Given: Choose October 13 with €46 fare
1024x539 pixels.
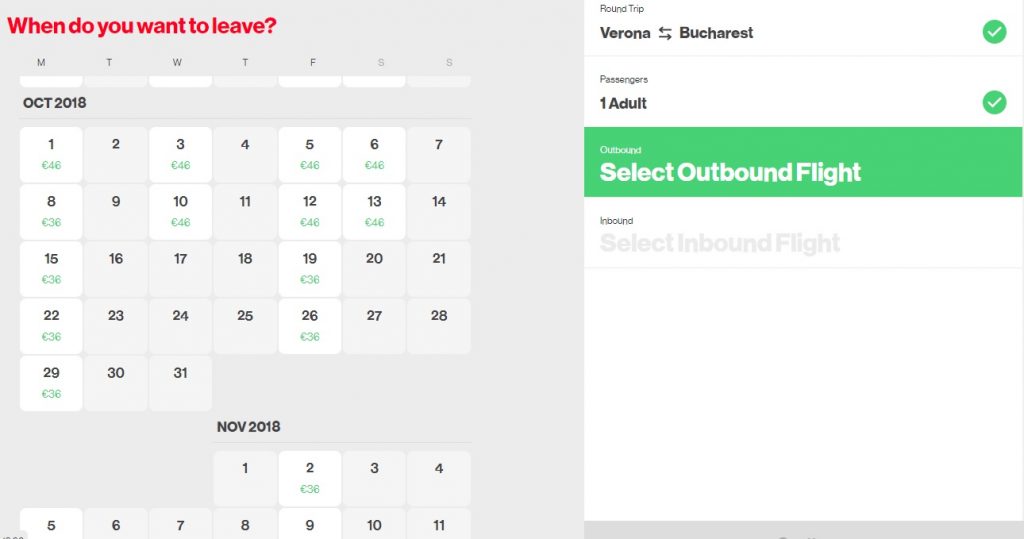Looking at the screenshot, I should click(374, 211).
